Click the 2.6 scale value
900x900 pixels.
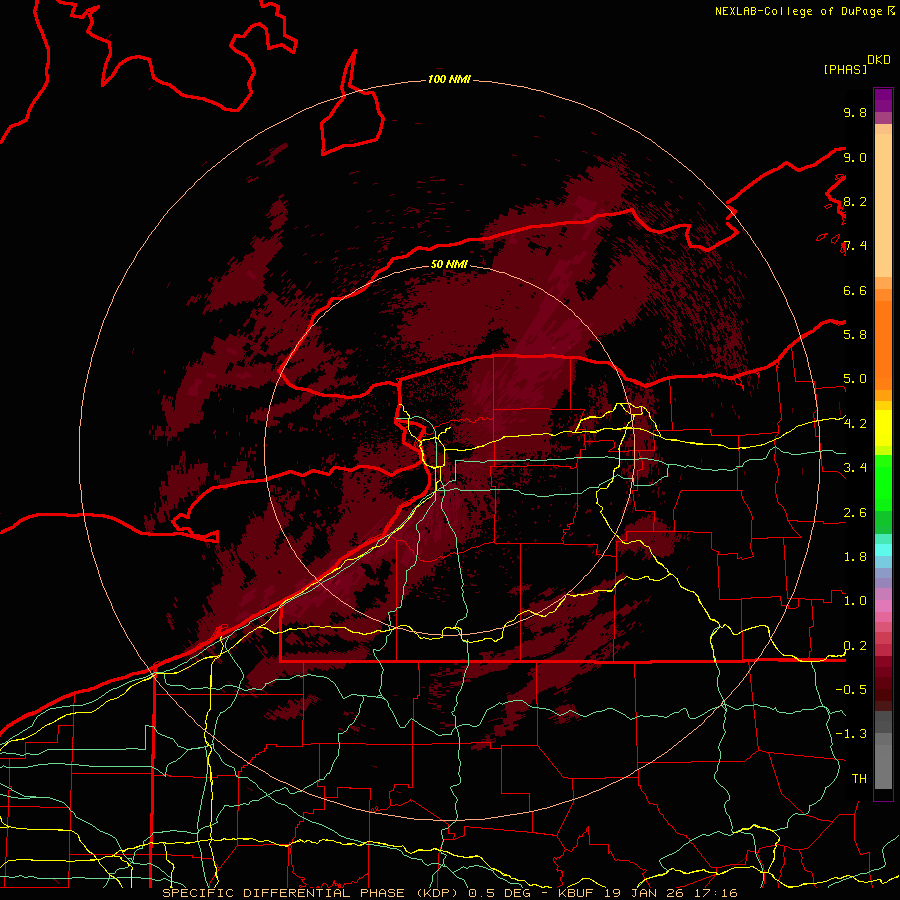click(x=855, y=513)
